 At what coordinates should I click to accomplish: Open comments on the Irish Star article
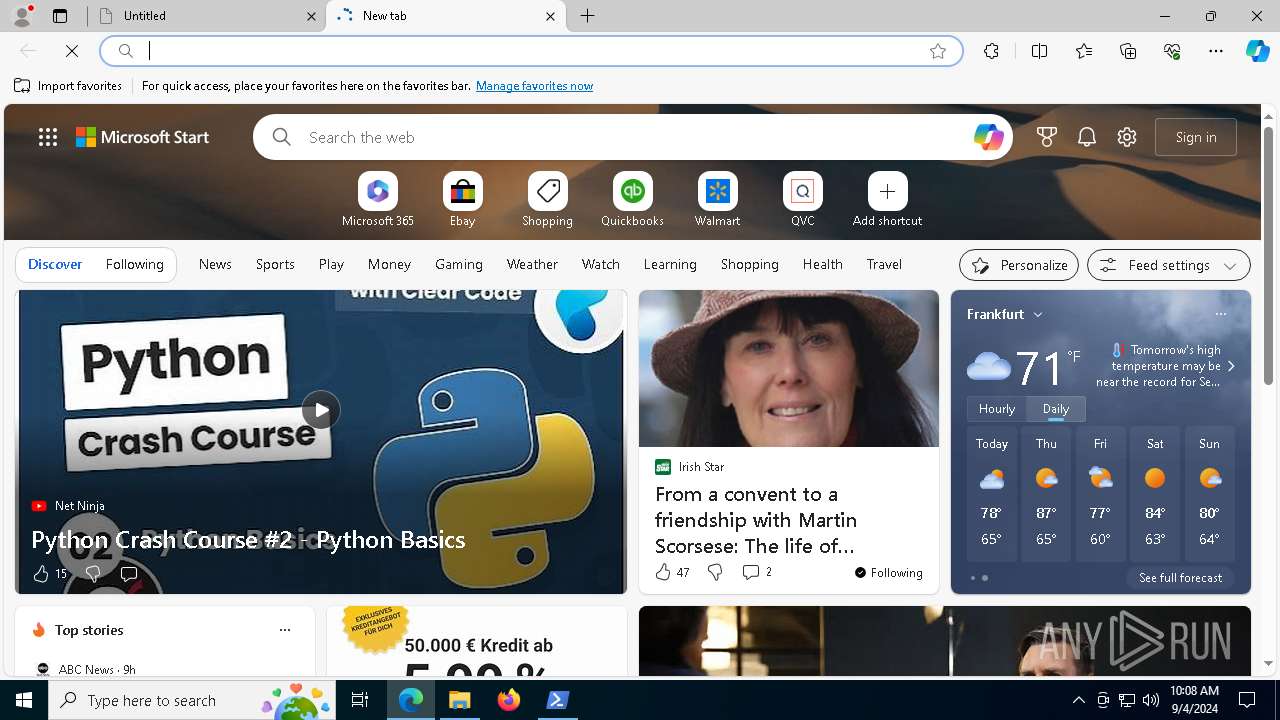click(756, 572)
